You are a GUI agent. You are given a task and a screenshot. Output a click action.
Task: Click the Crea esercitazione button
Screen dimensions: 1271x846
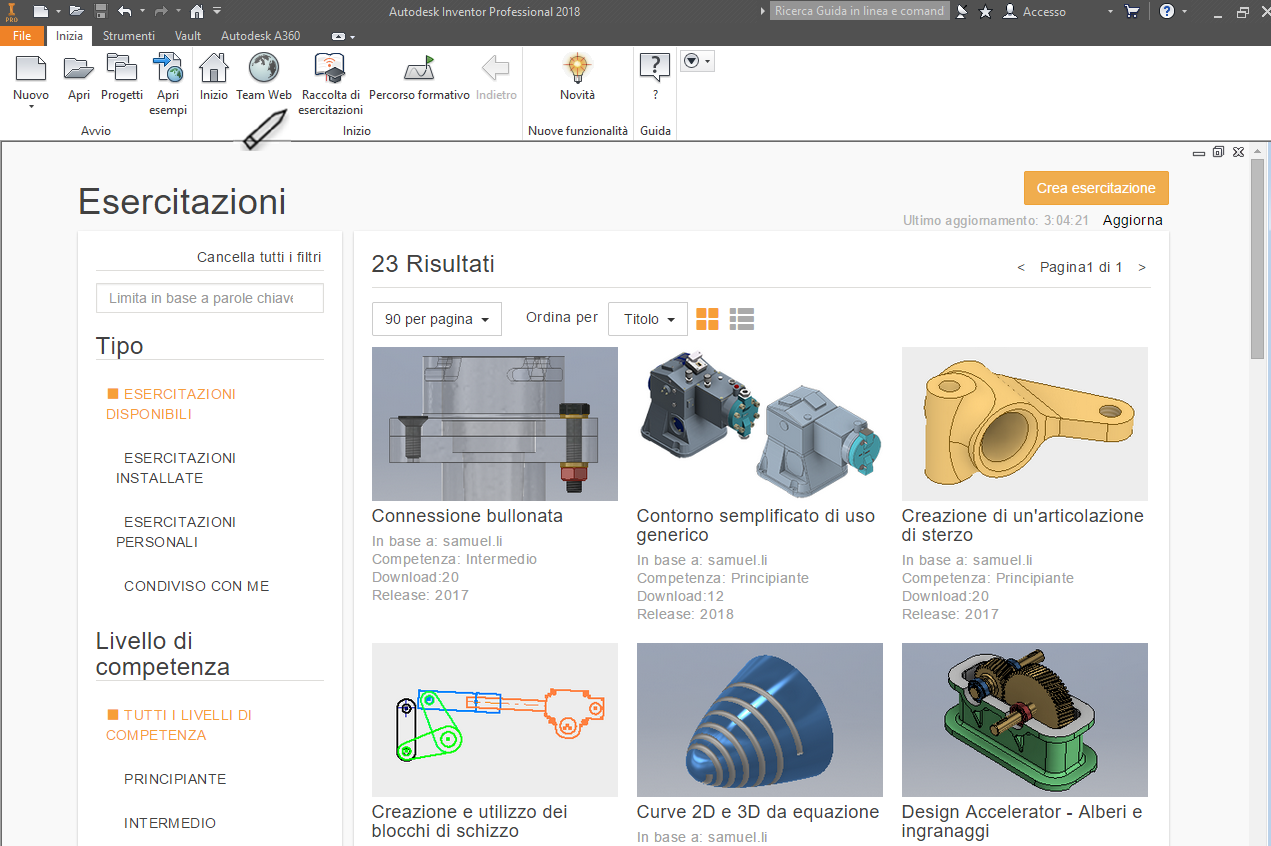[x=1096, y=188]
